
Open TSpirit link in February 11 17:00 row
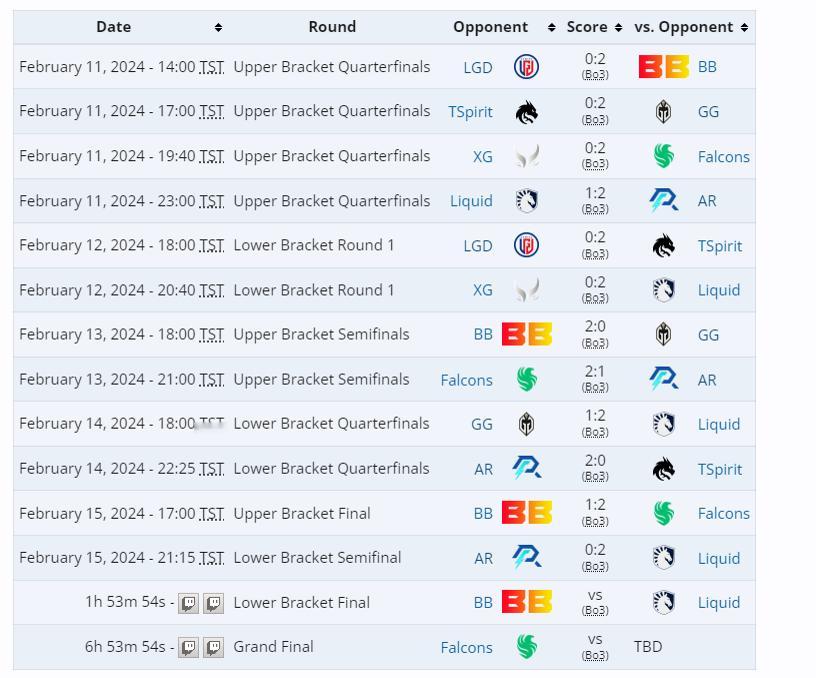click(x=470, y=112)
